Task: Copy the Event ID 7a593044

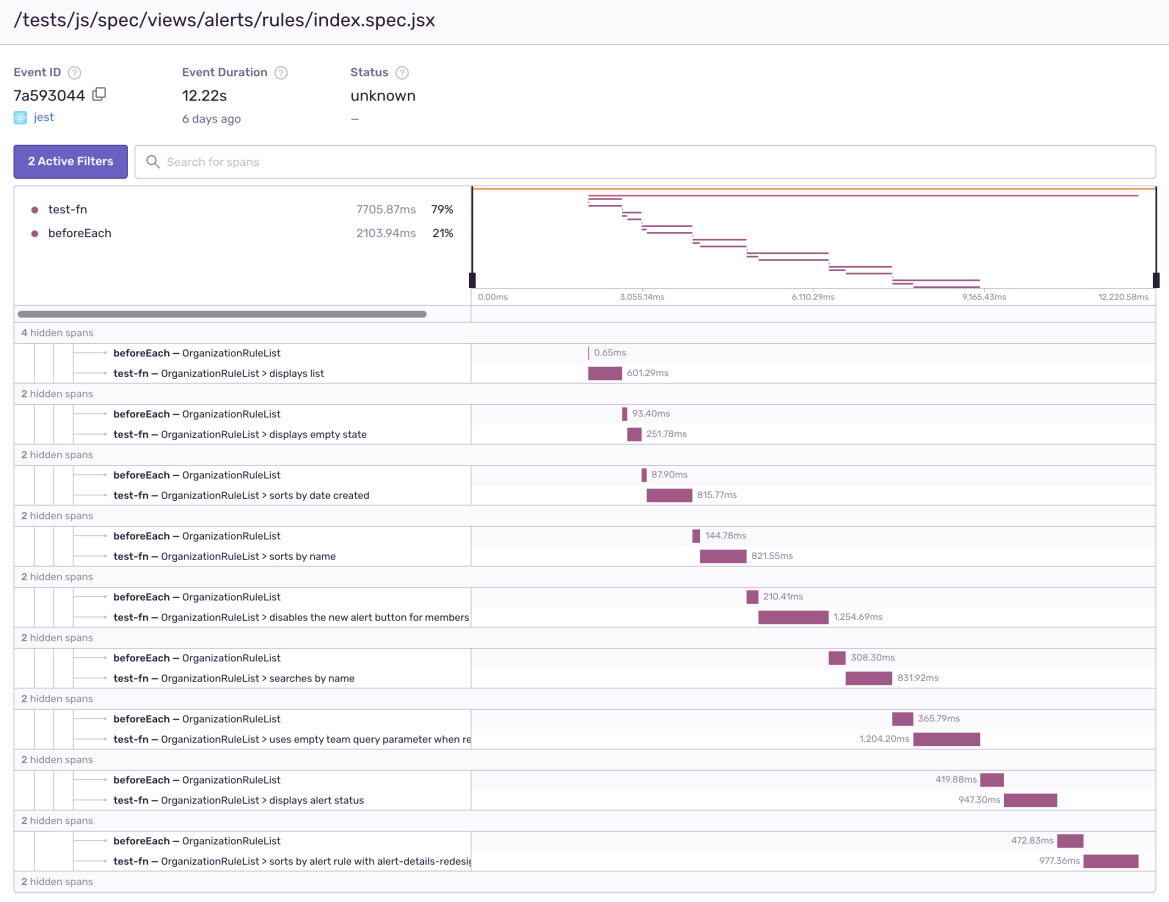Action: click(x=99, y=95)
